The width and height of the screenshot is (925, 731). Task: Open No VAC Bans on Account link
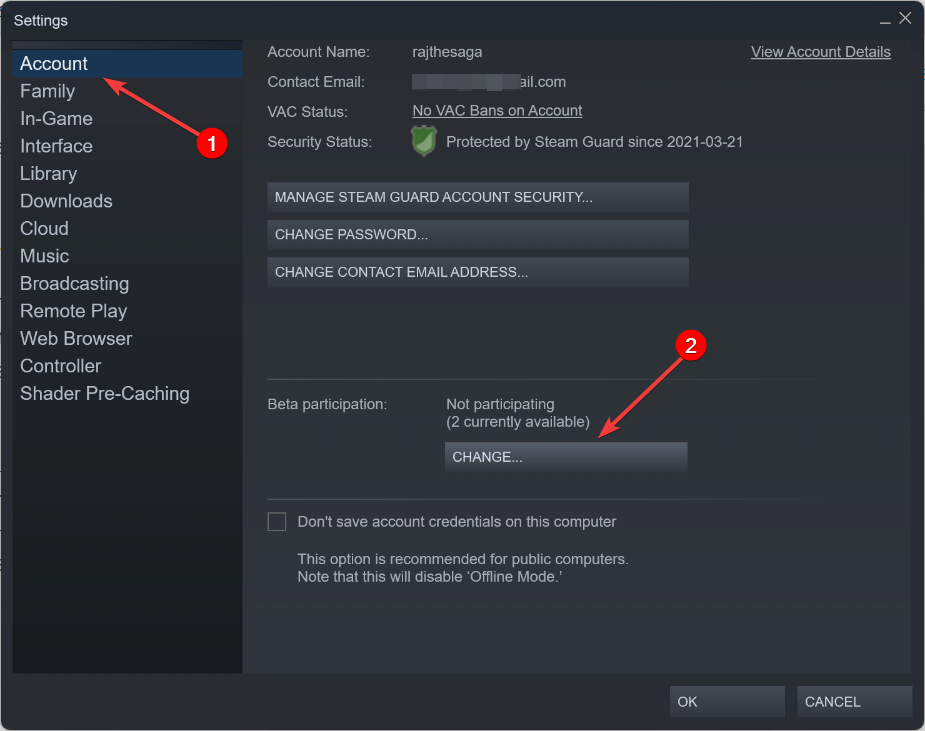click(497, 111)
